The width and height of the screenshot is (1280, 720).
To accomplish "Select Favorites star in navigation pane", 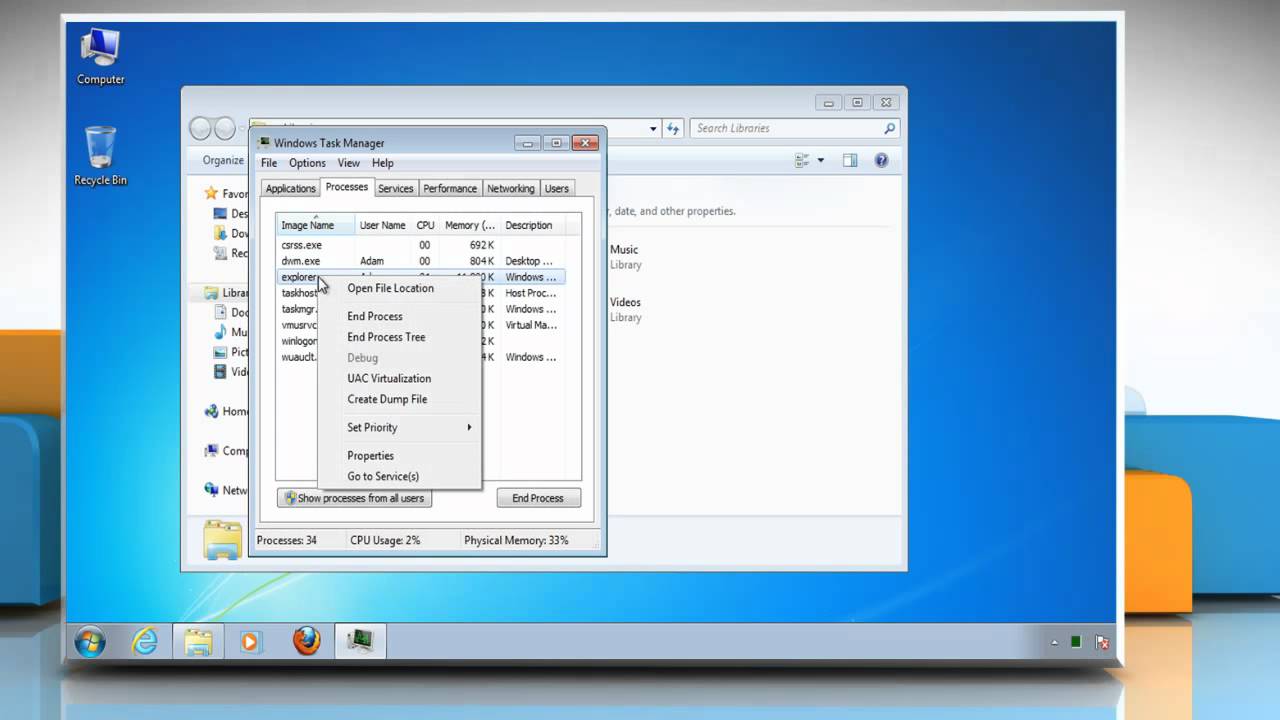I will 211,193.
